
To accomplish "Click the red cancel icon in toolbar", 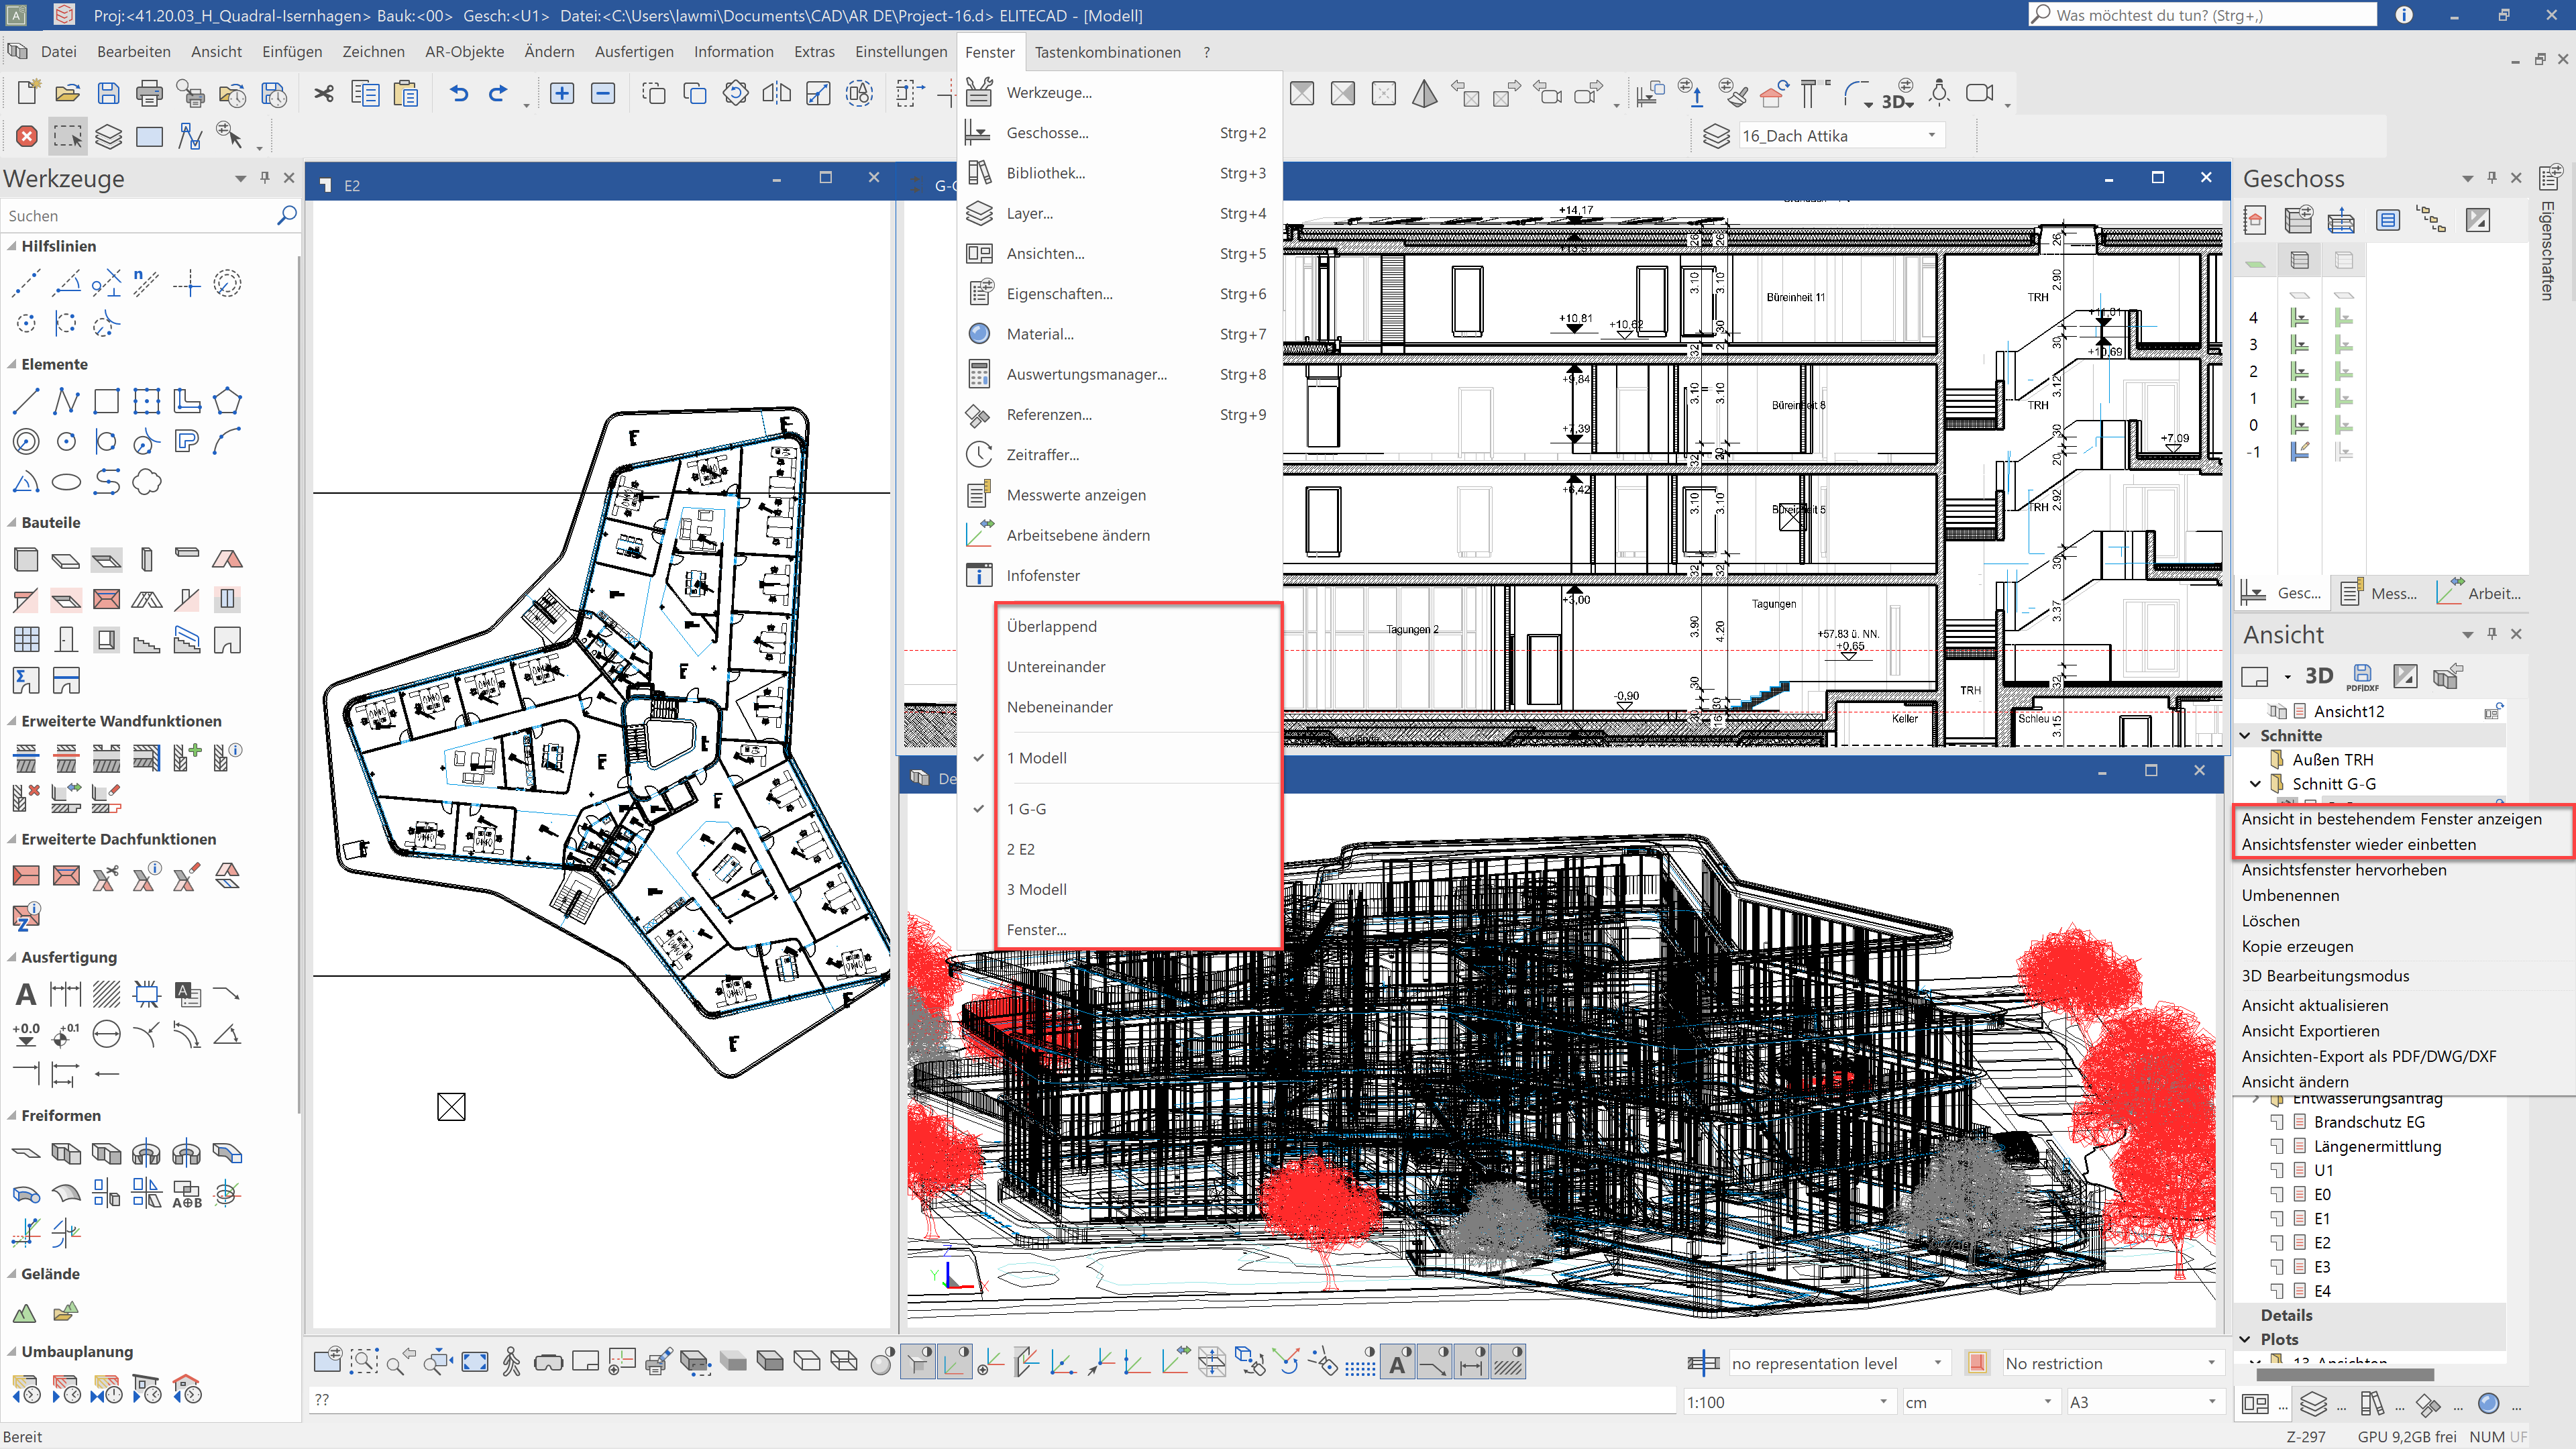I will tap(27, 136).
